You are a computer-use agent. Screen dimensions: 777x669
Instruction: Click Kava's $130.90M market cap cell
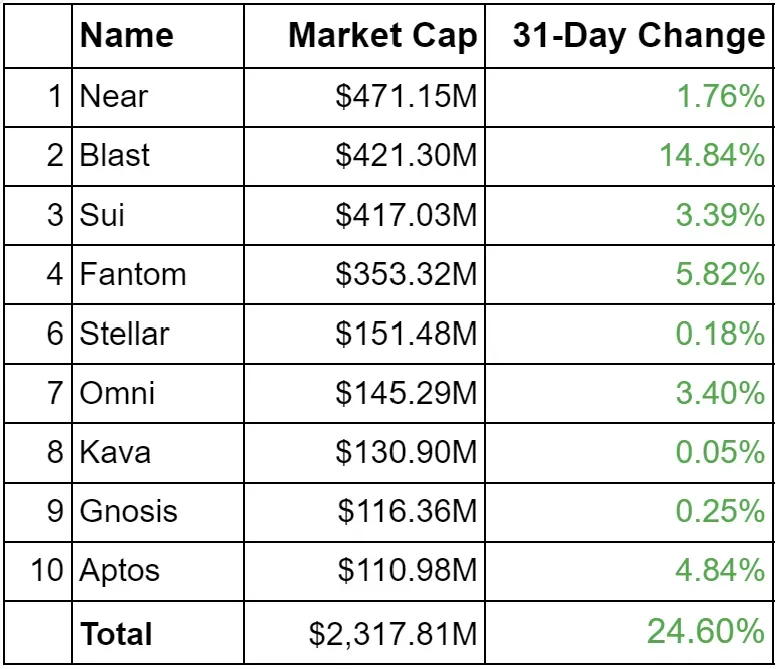tap(406, 452)
